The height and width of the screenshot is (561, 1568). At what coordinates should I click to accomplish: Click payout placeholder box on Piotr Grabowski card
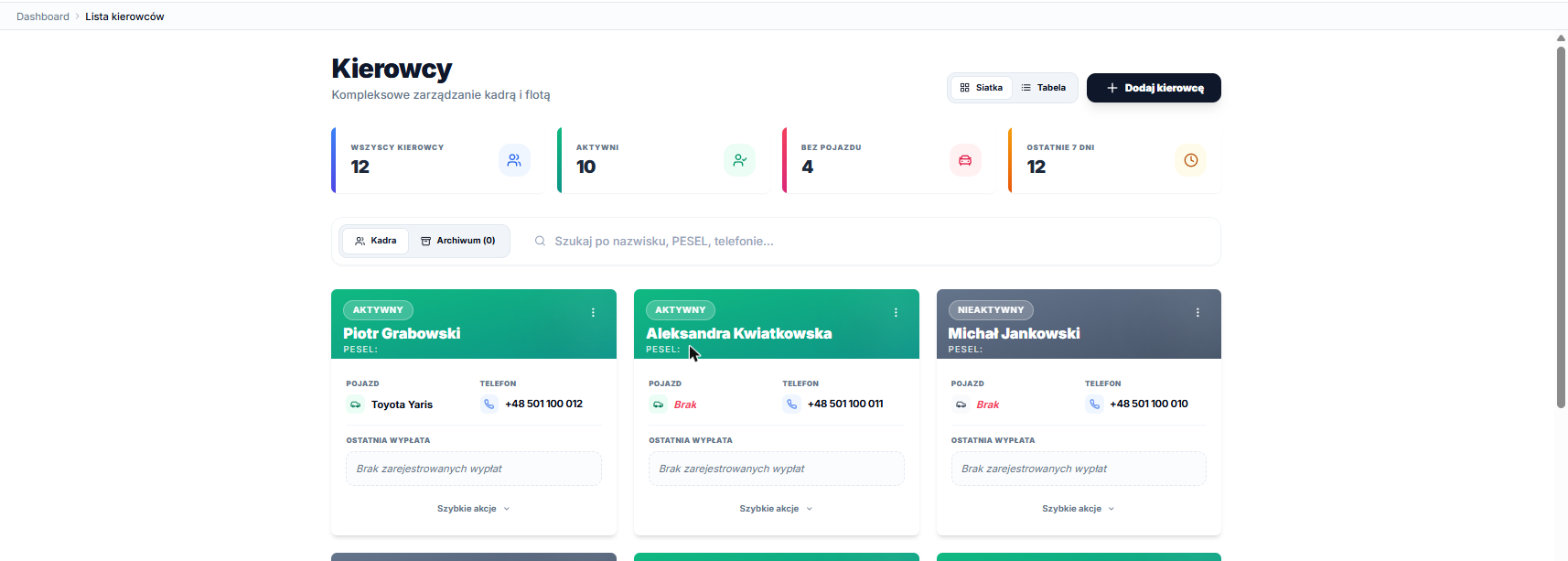tap(474, 469)
